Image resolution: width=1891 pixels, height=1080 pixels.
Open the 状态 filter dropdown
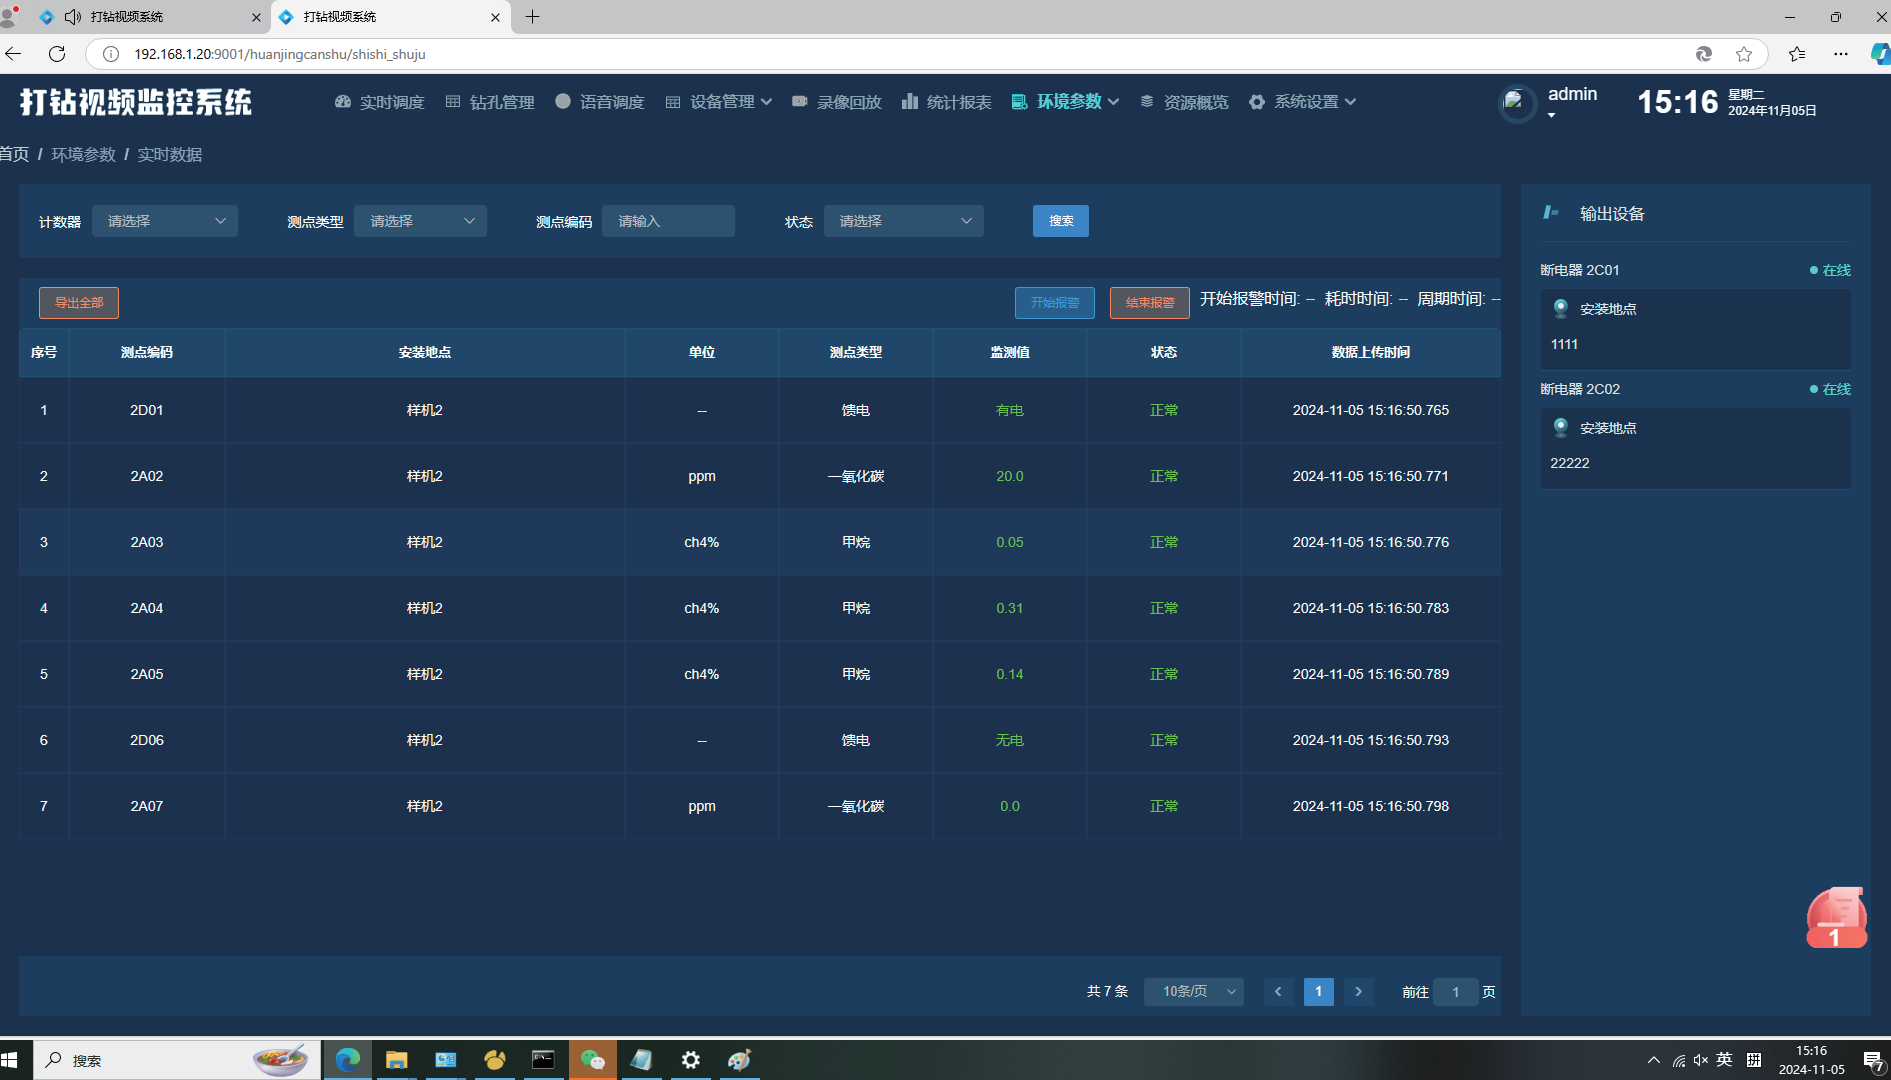click(x=903, y=221)
